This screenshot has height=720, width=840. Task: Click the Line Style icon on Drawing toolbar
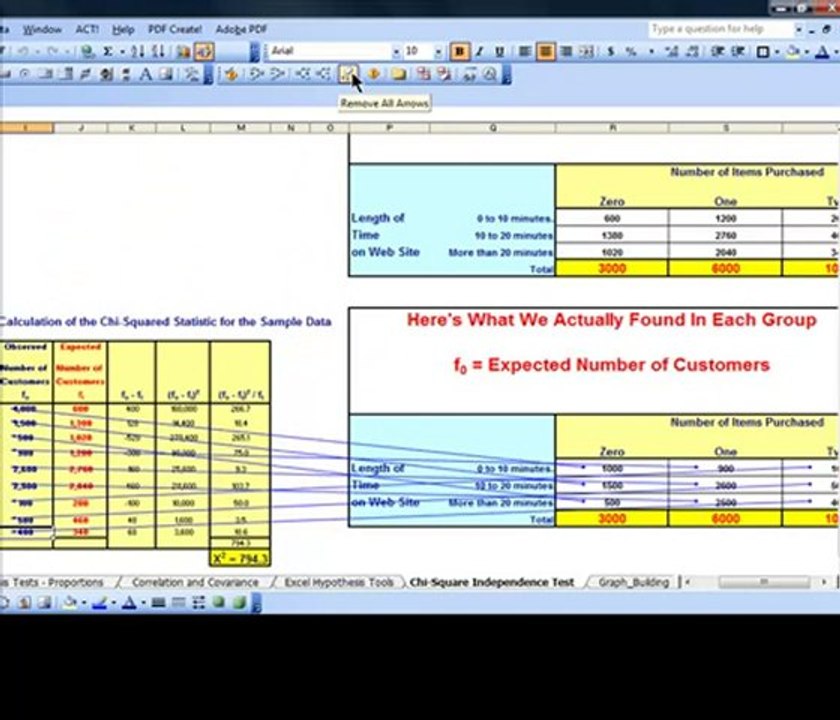(158, 603)
